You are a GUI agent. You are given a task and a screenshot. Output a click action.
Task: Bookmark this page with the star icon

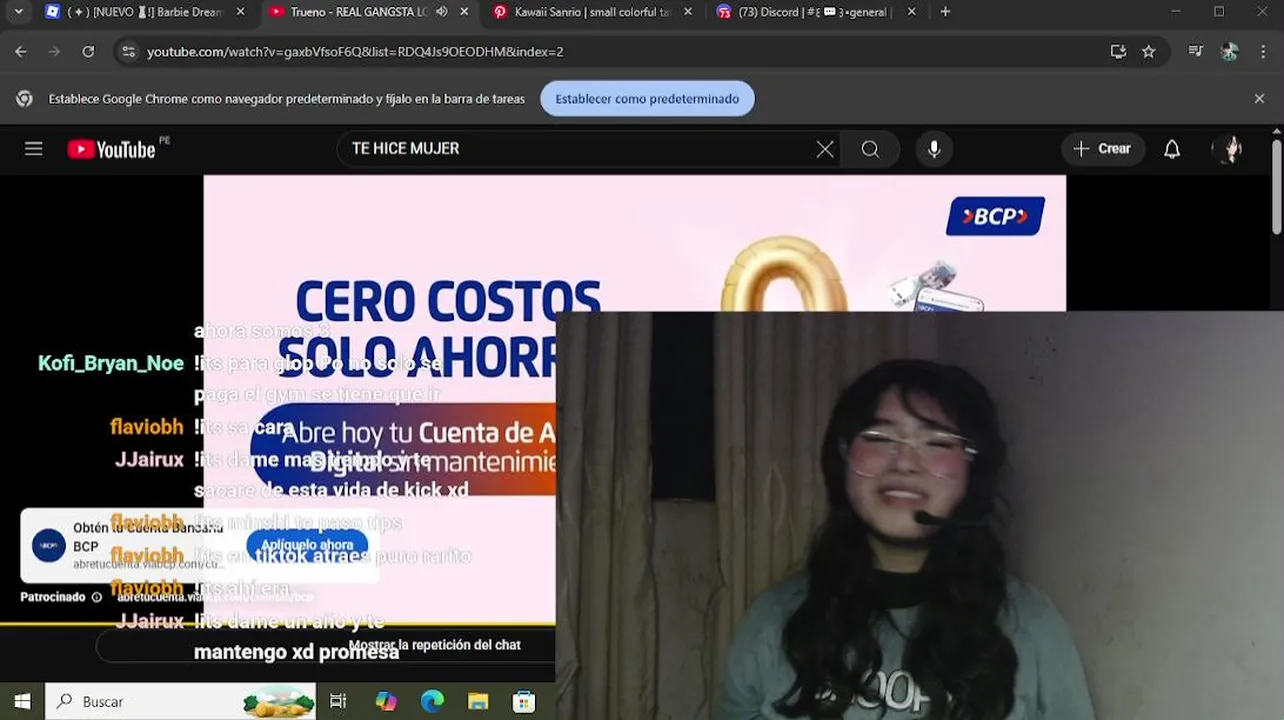(x=1148, y=51)
